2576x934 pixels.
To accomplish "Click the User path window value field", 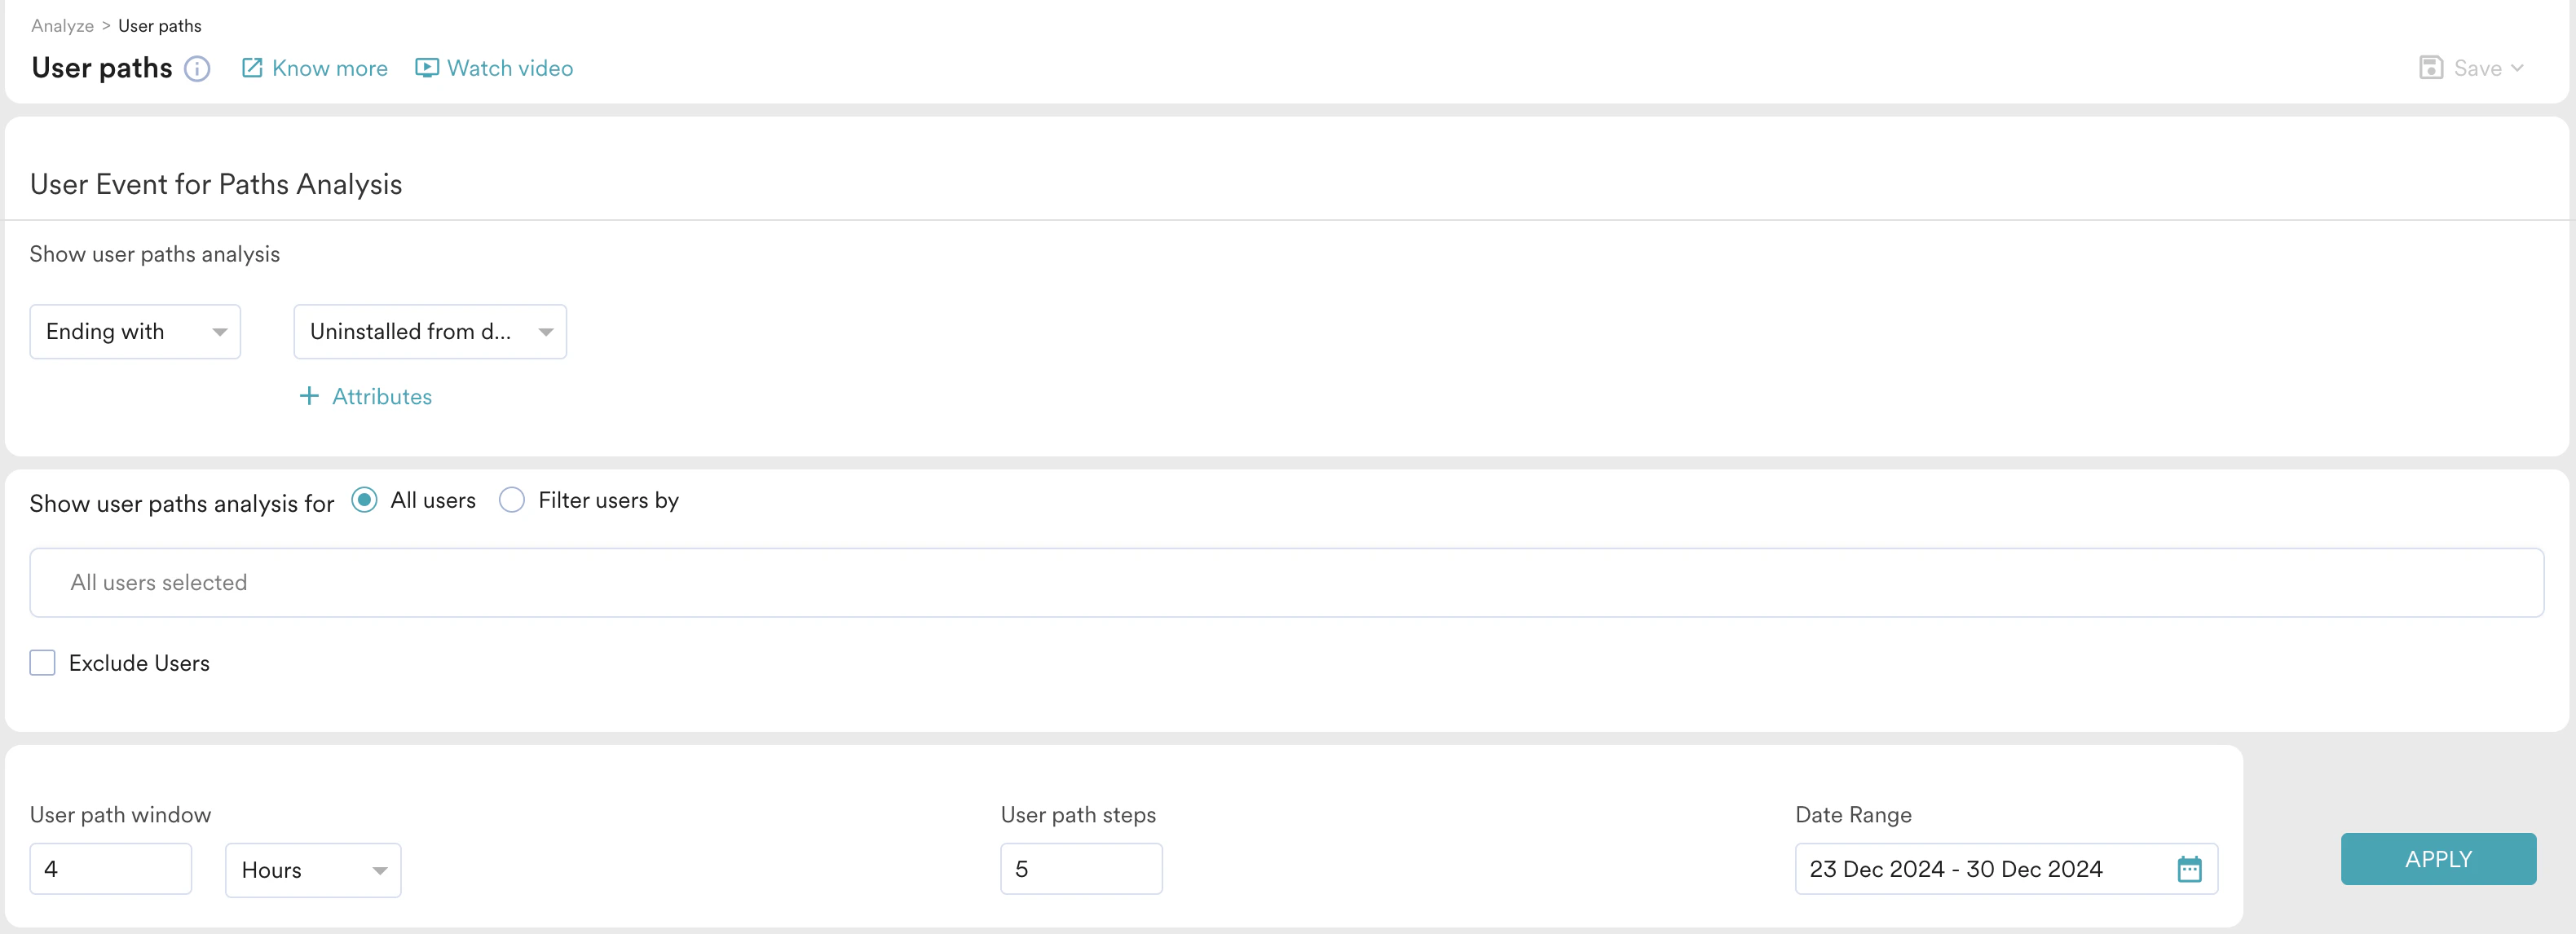I will coord(110,868).
